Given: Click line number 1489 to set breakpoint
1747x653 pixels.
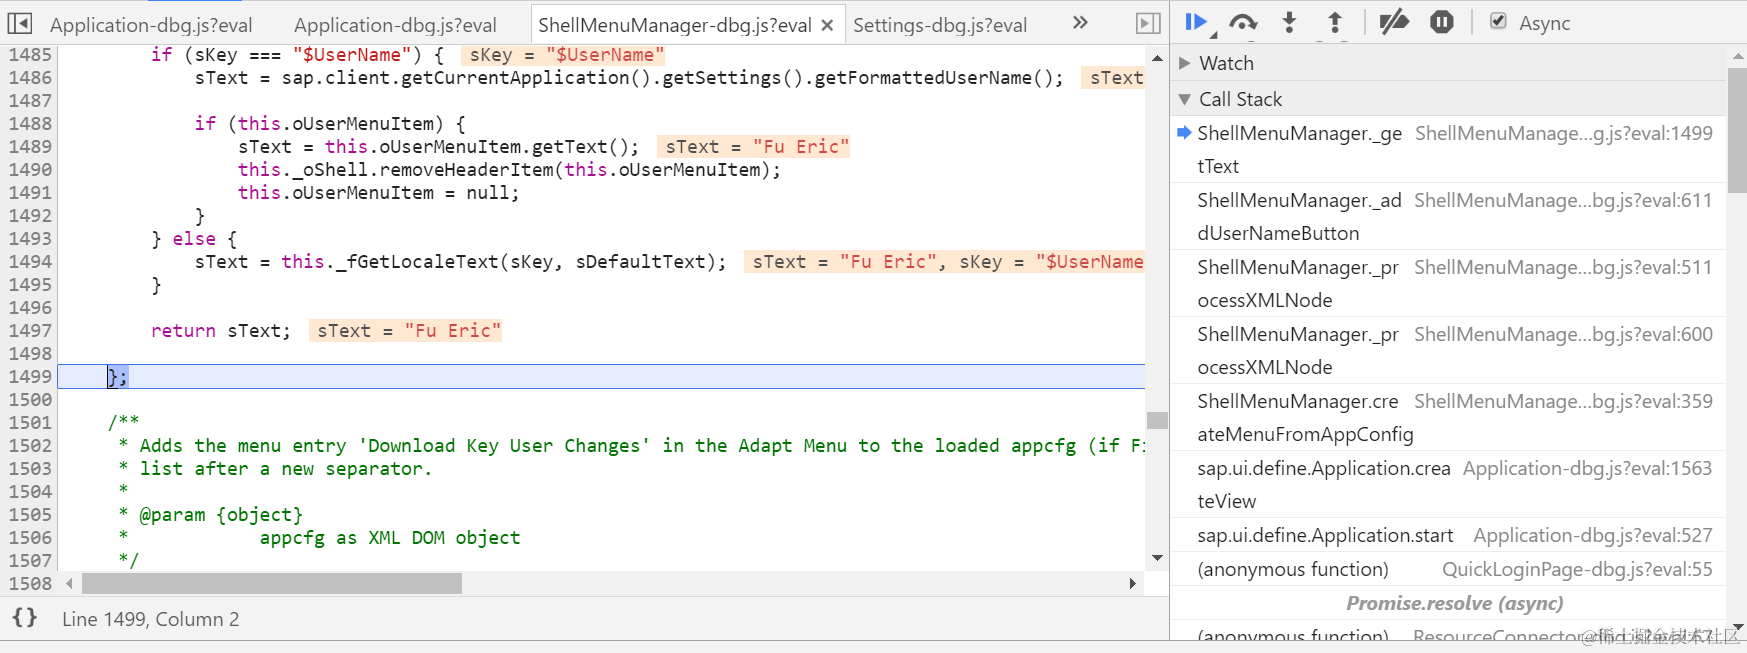Looking at the screenshot, I should 30,147.
